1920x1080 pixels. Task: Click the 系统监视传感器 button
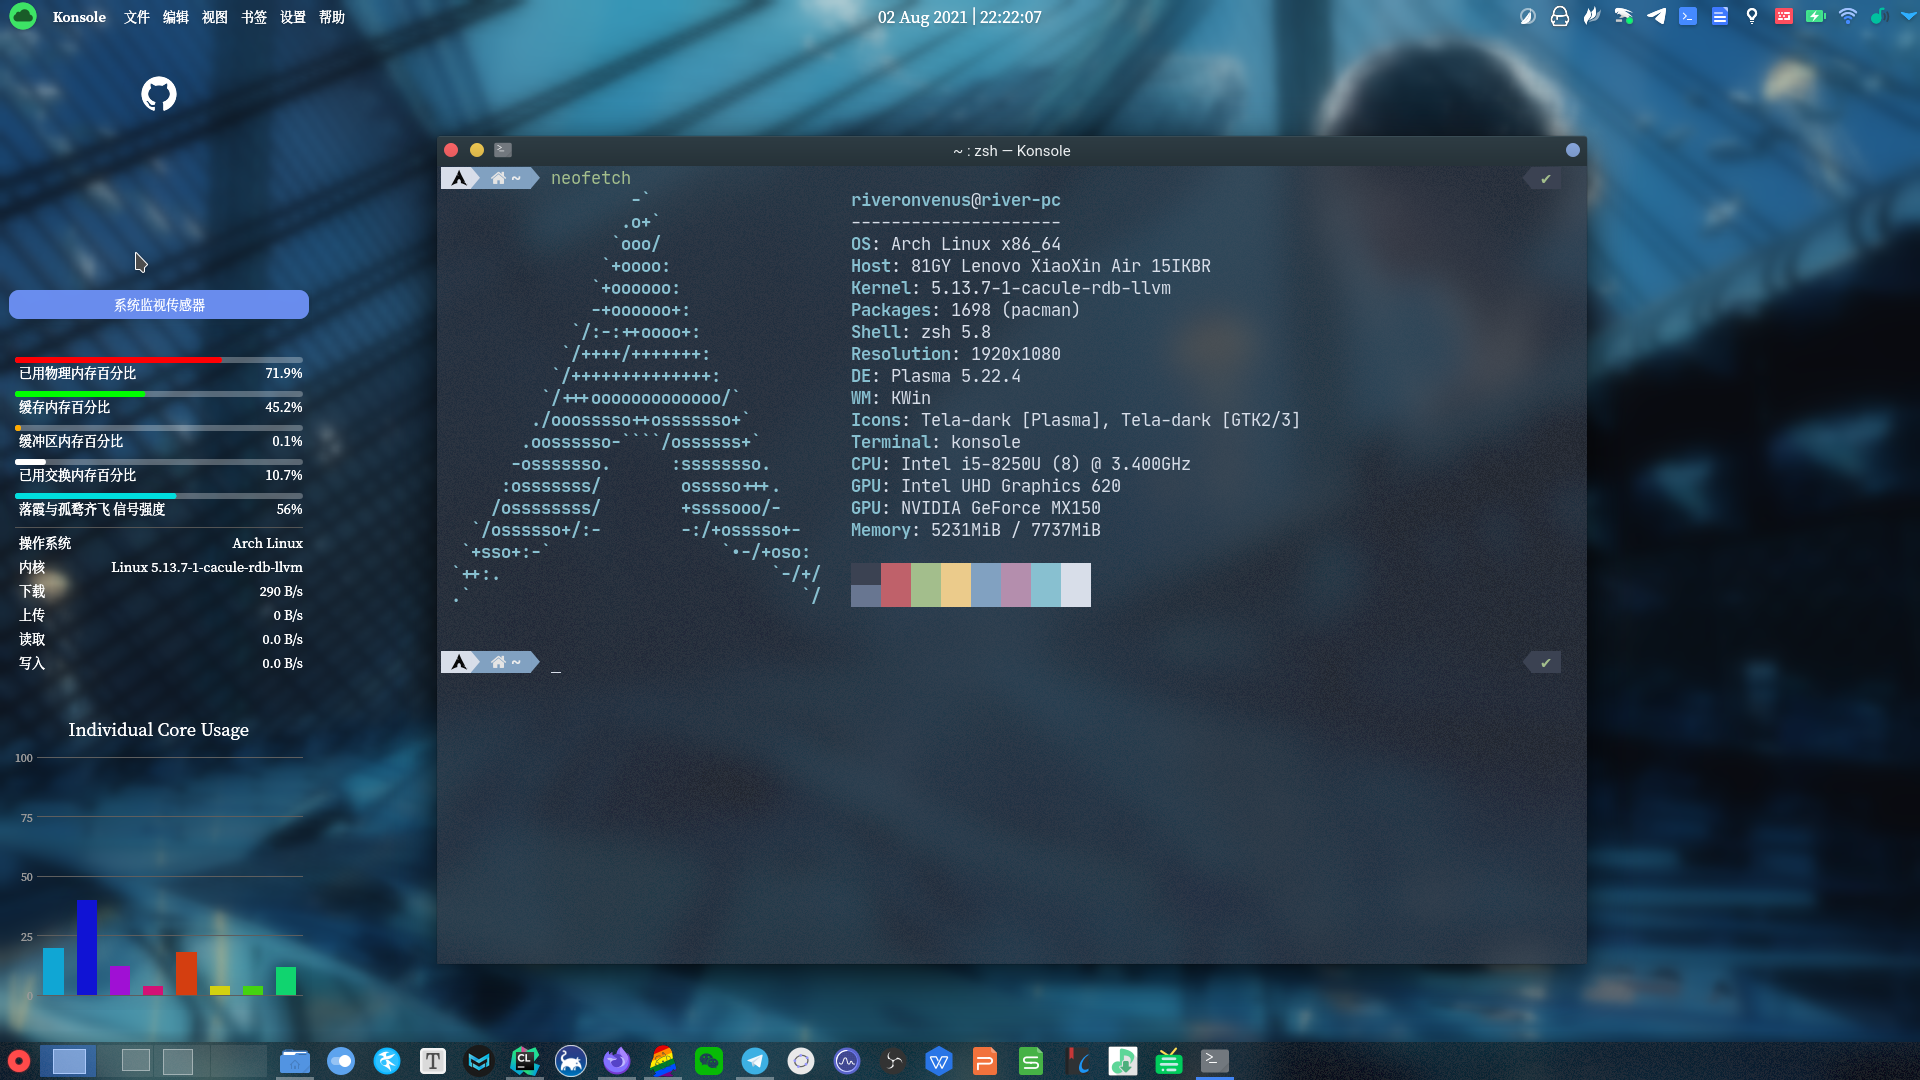pos(159,305)
